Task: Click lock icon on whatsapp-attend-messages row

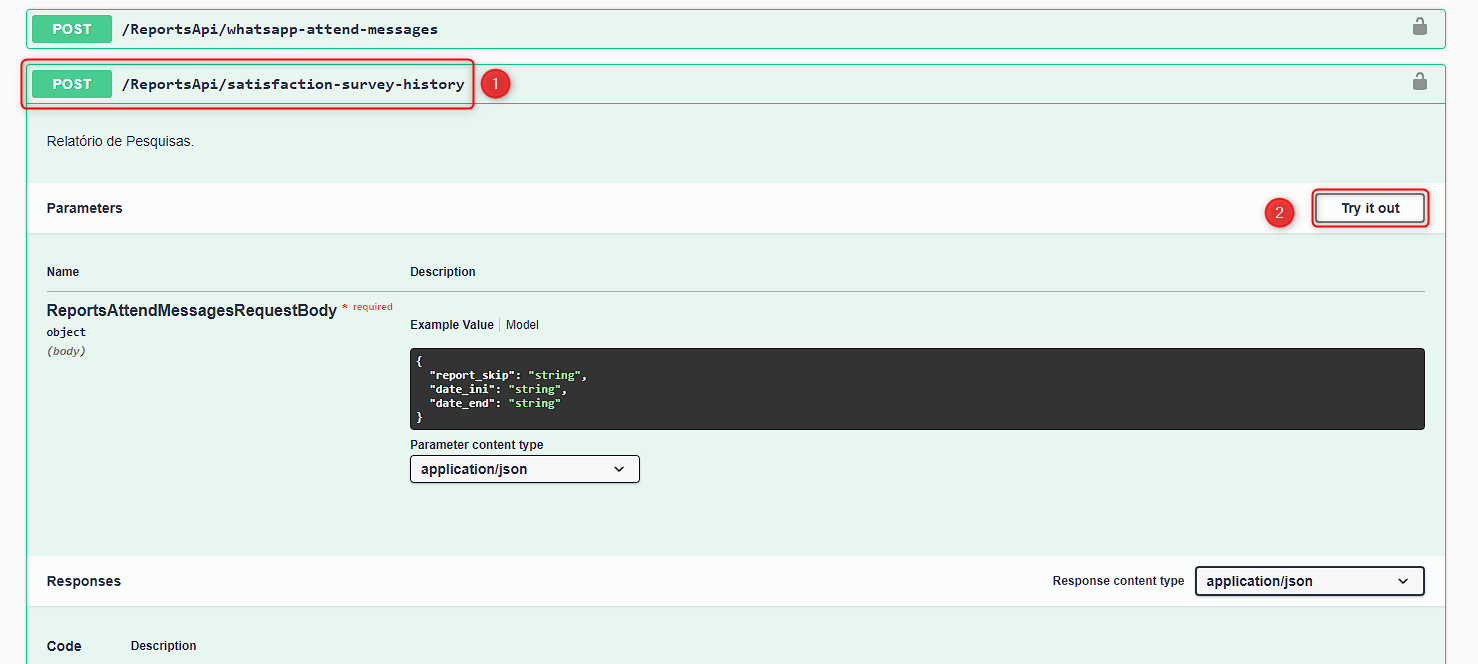Action: [1419, 27]
